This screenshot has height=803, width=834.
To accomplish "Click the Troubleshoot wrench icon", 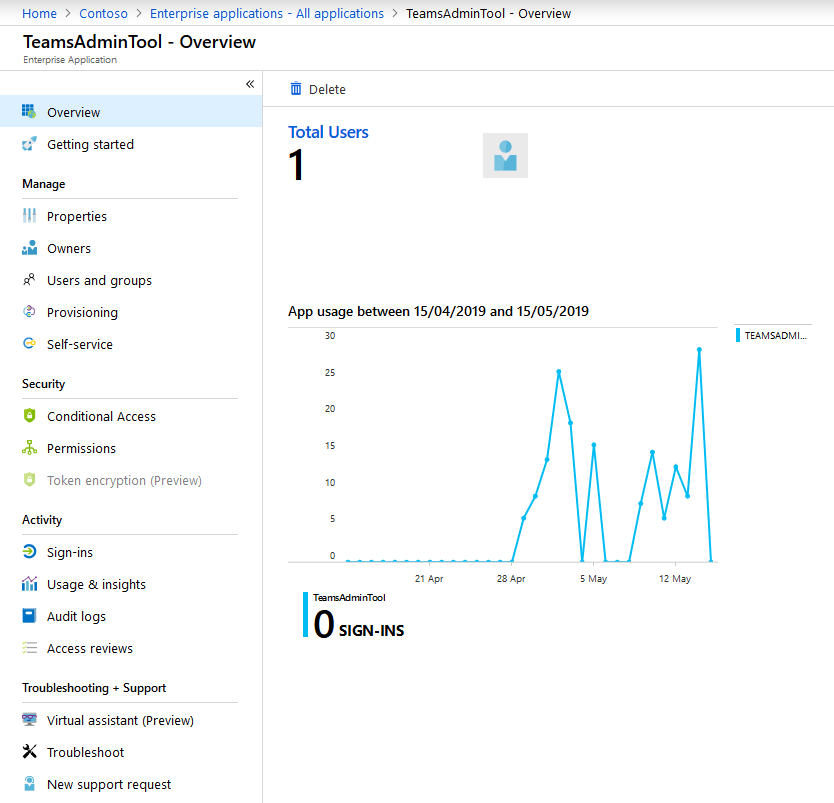I will pos(29,751).
